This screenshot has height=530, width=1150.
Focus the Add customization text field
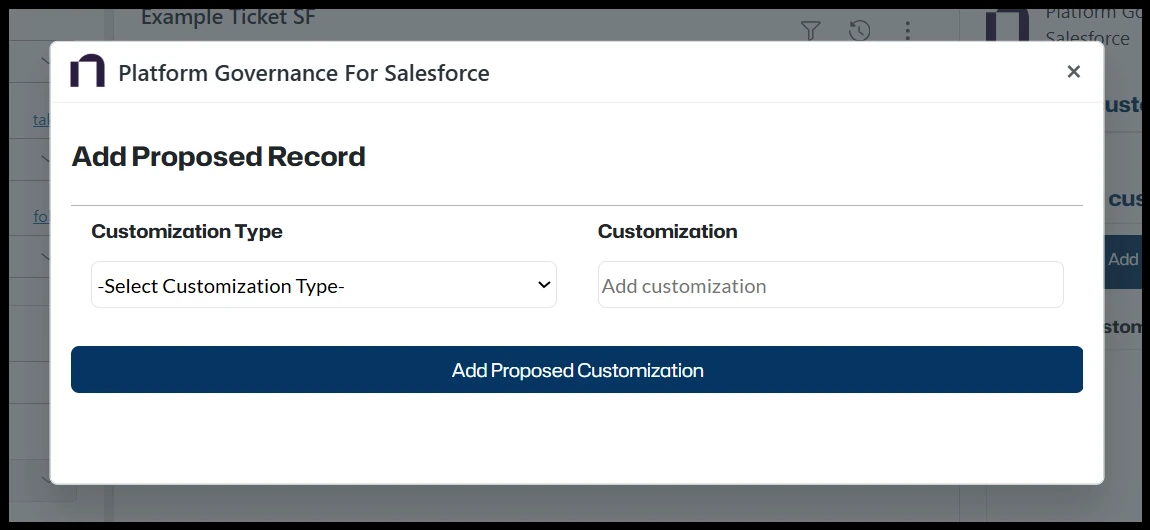click(830, 285)
